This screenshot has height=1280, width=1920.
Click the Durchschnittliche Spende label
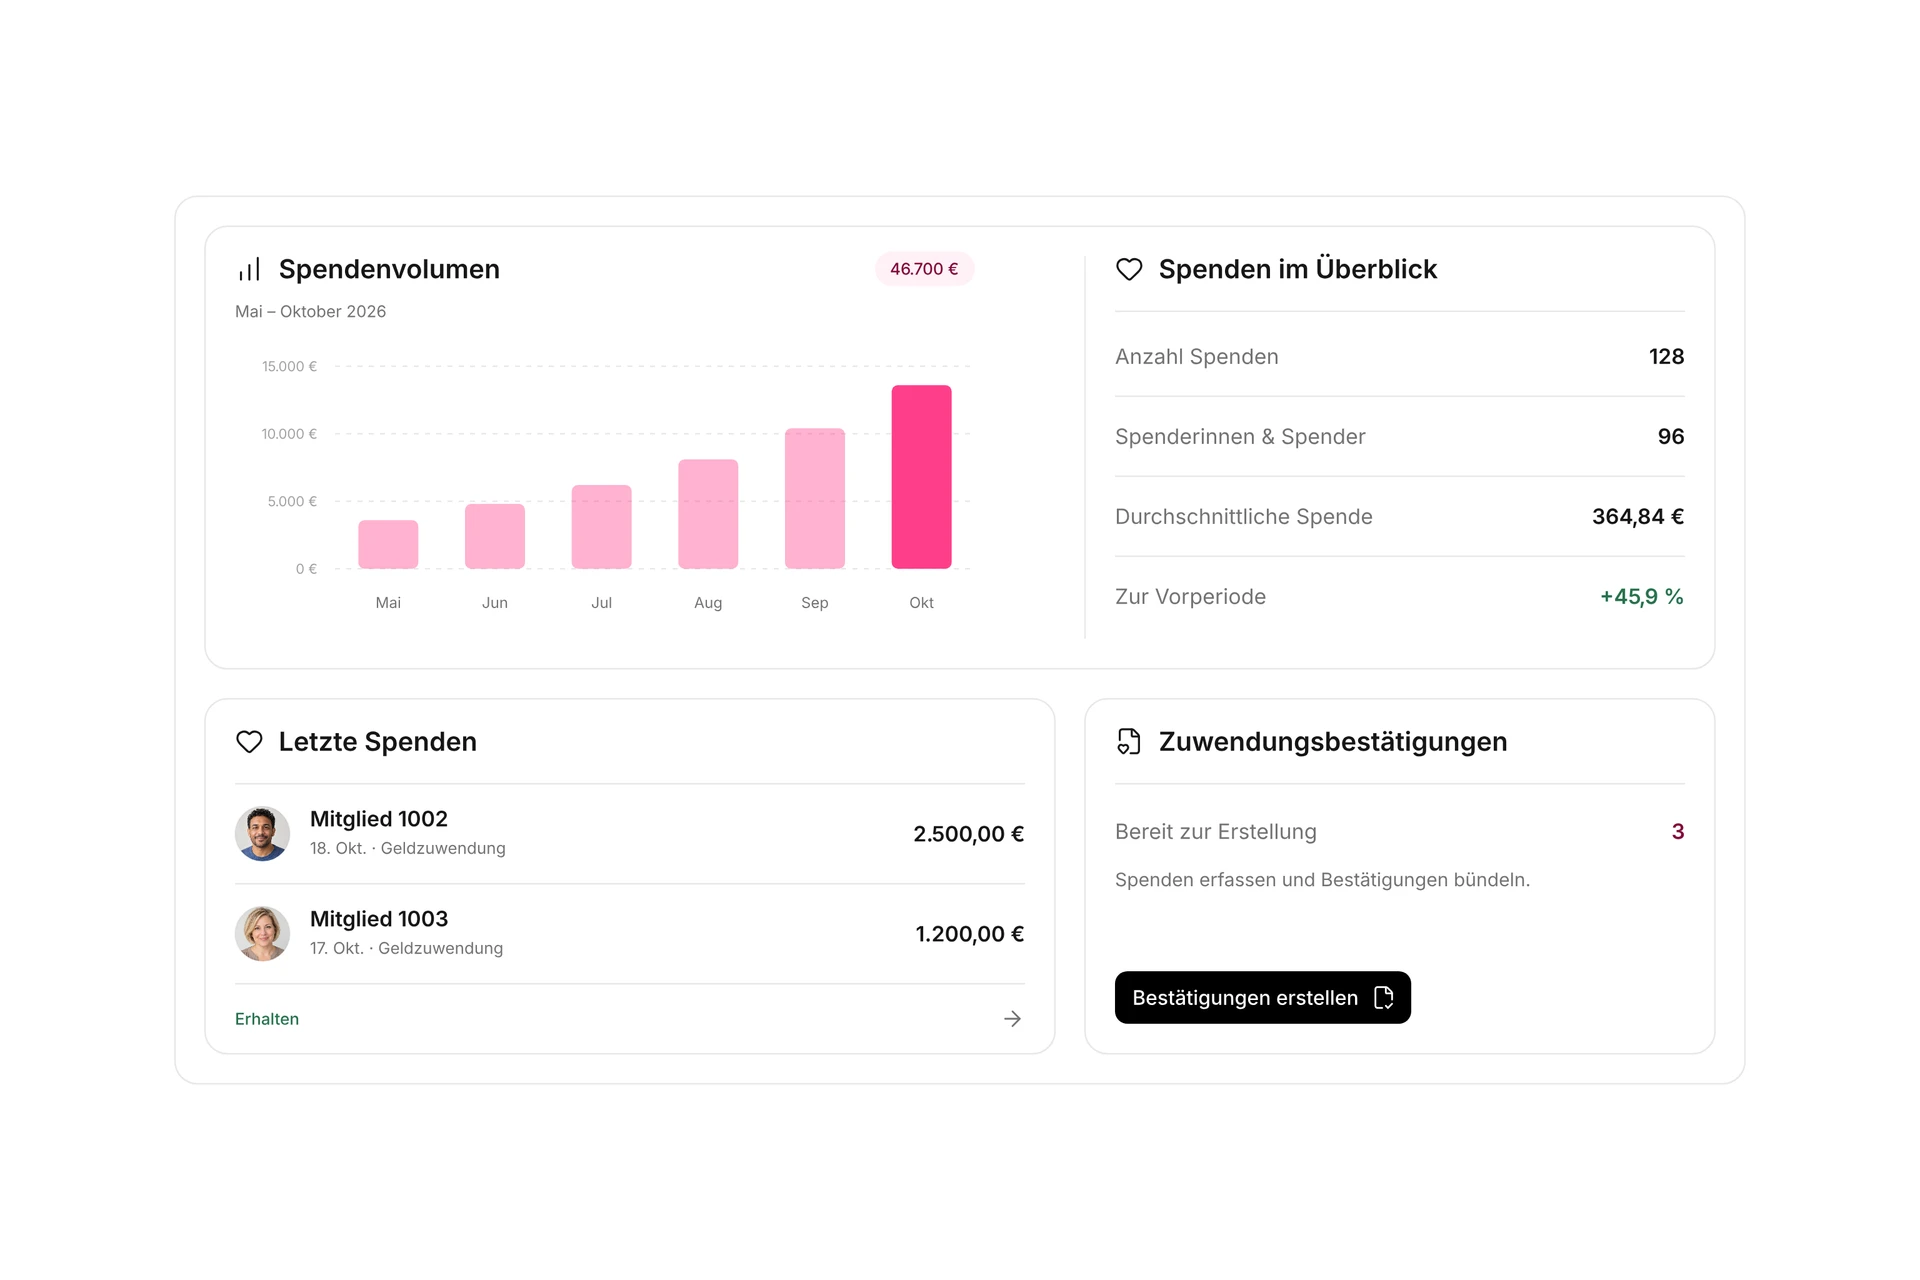(1244, 517)
